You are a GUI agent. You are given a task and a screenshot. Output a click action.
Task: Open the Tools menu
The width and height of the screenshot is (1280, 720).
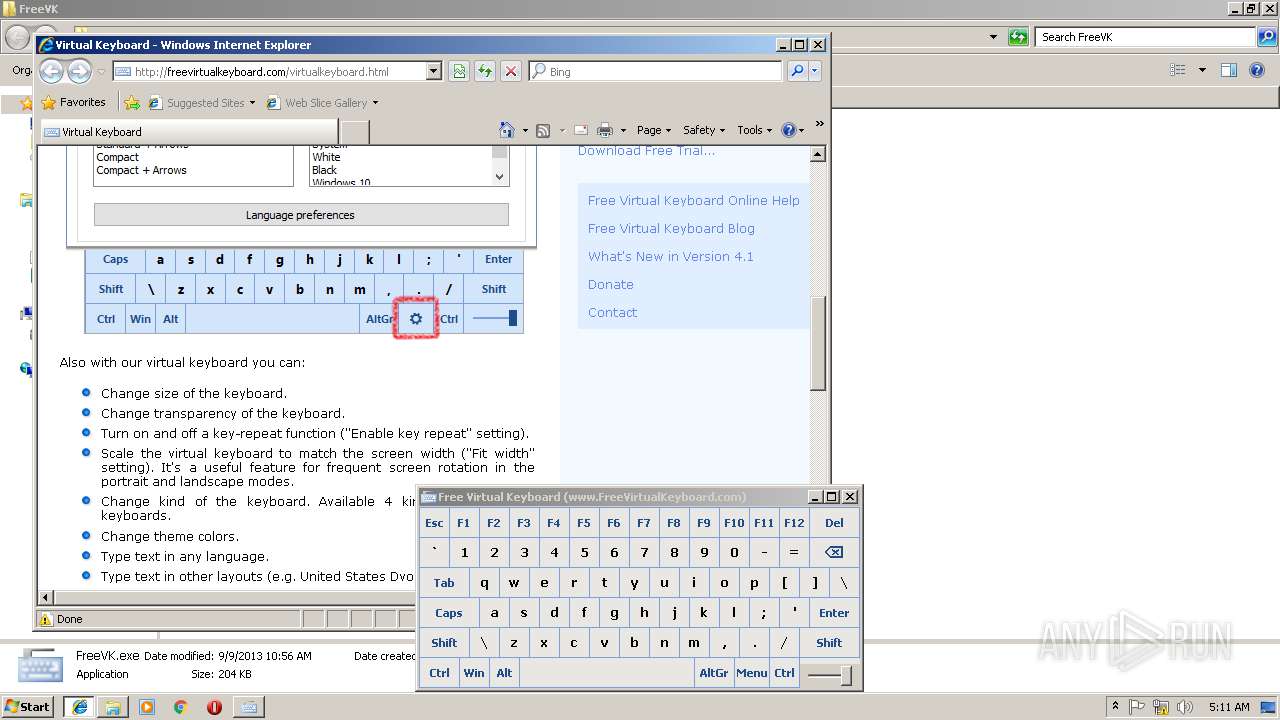[x=755, y=130]
